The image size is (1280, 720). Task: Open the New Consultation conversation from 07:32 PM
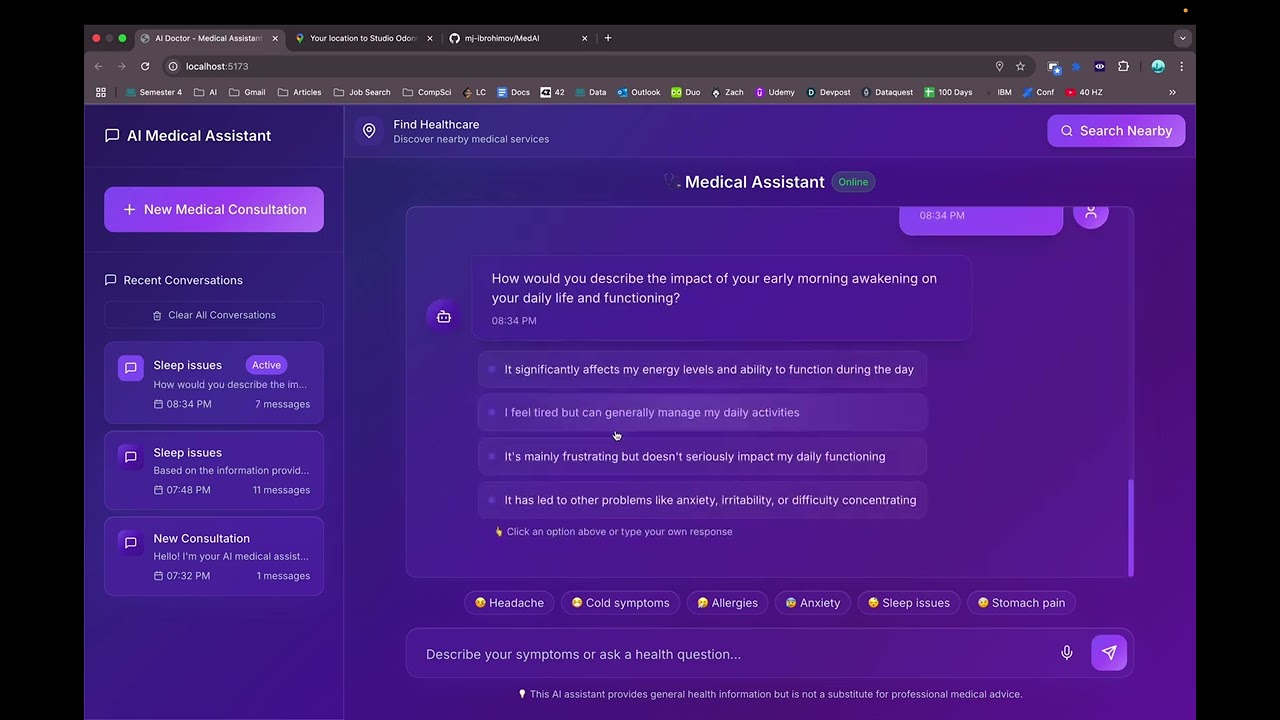pos(214,556)
